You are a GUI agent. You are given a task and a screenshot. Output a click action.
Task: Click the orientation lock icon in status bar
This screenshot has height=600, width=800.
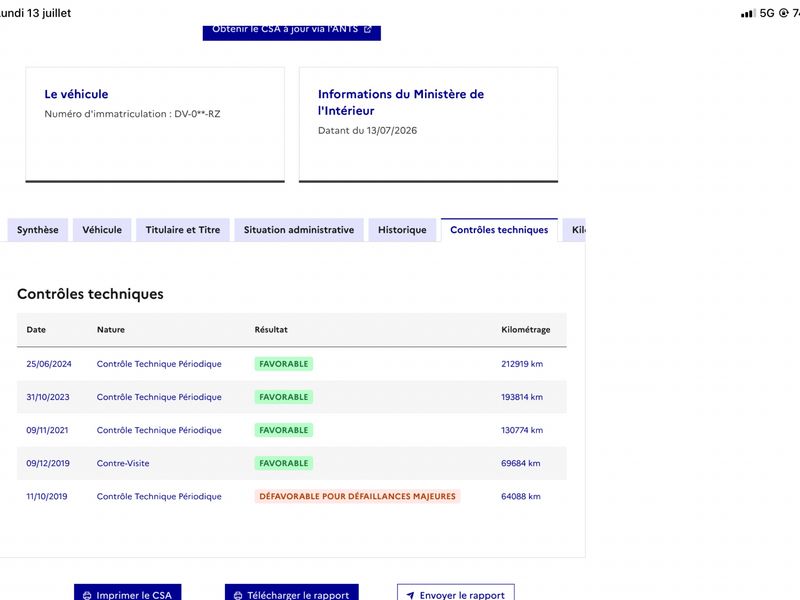point(783,13)
